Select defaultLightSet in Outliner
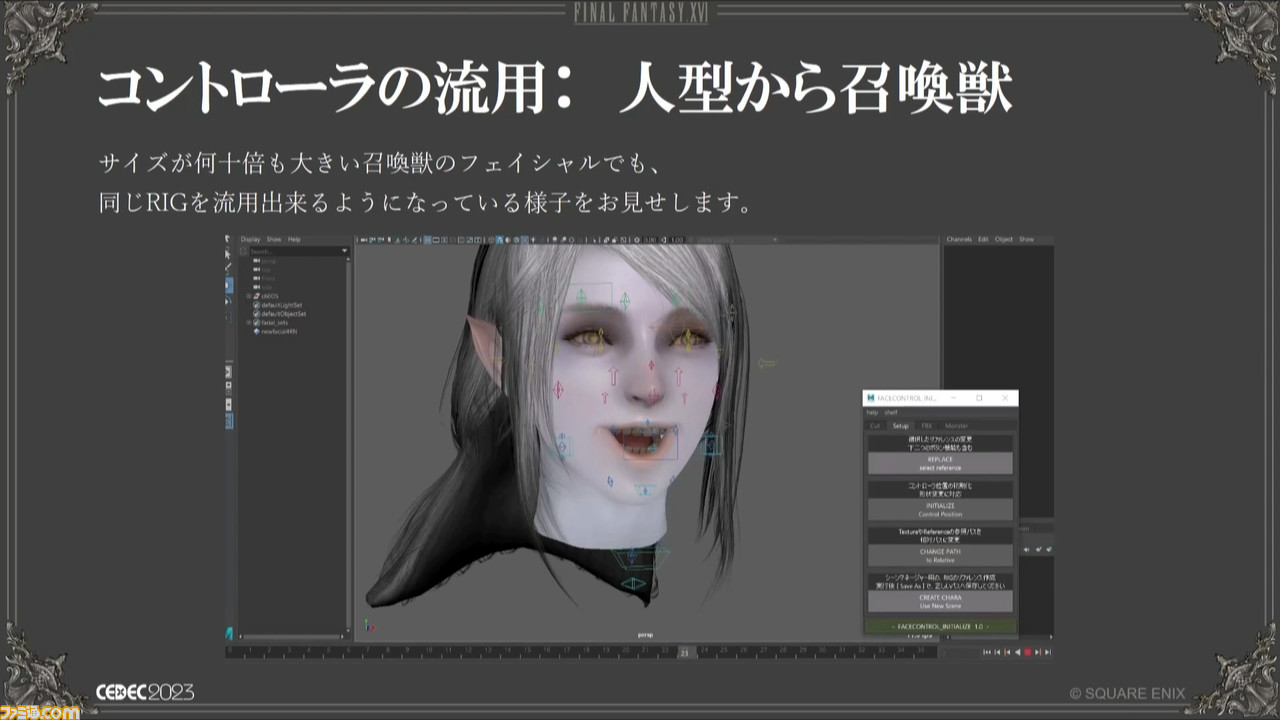The height and width of the screenshot is (720, 1280). coord(281,305)
